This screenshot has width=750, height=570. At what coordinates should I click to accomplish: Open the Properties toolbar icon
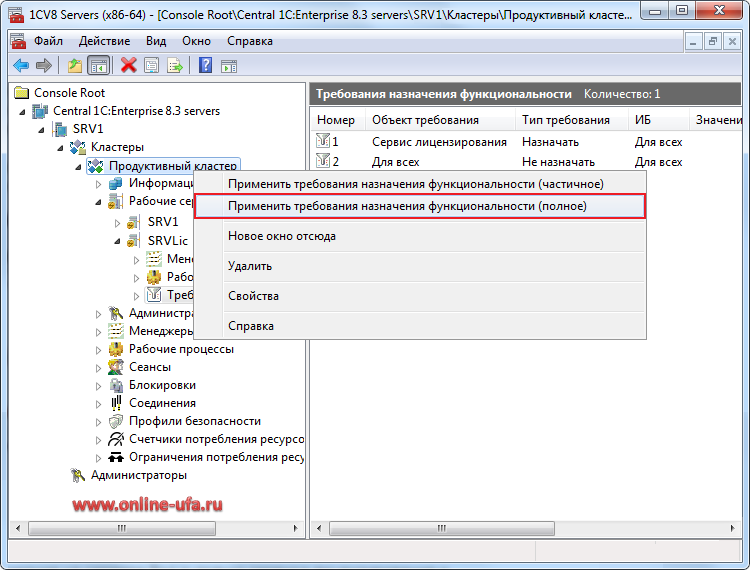pos(152,65)
